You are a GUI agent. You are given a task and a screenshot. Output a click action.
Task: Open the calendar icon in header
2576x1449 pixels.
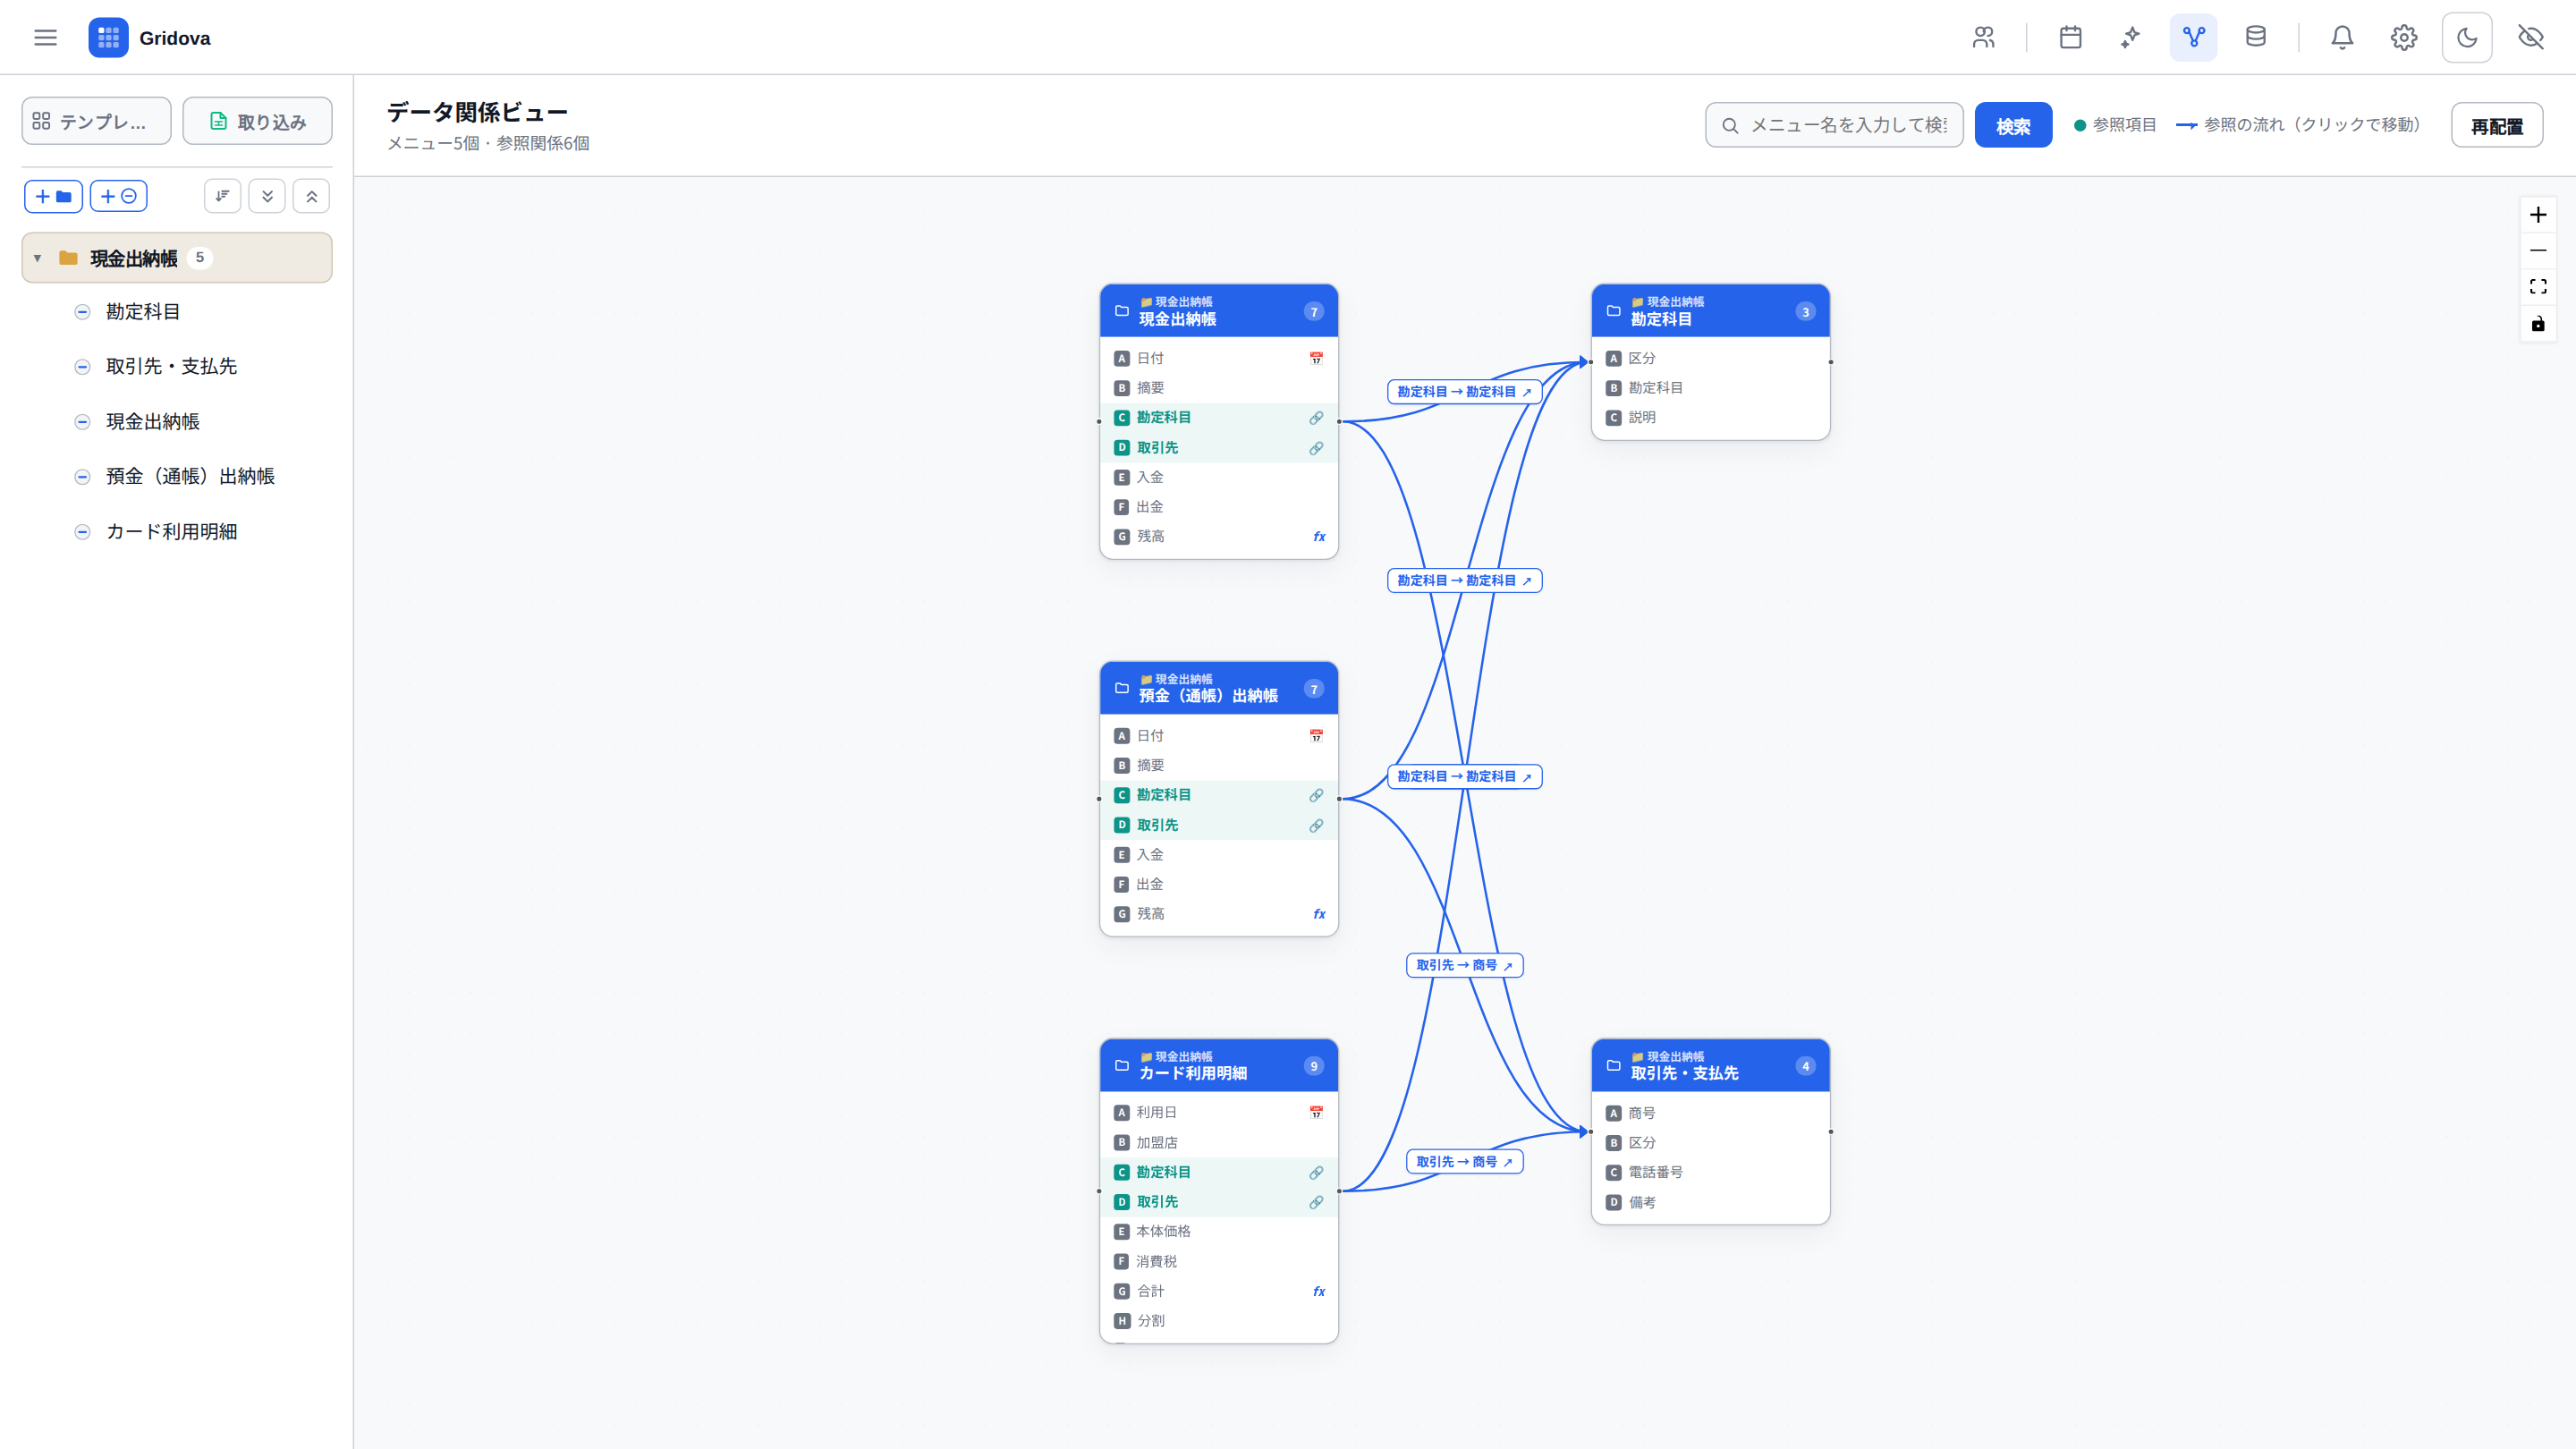[x=2070, y=37]
